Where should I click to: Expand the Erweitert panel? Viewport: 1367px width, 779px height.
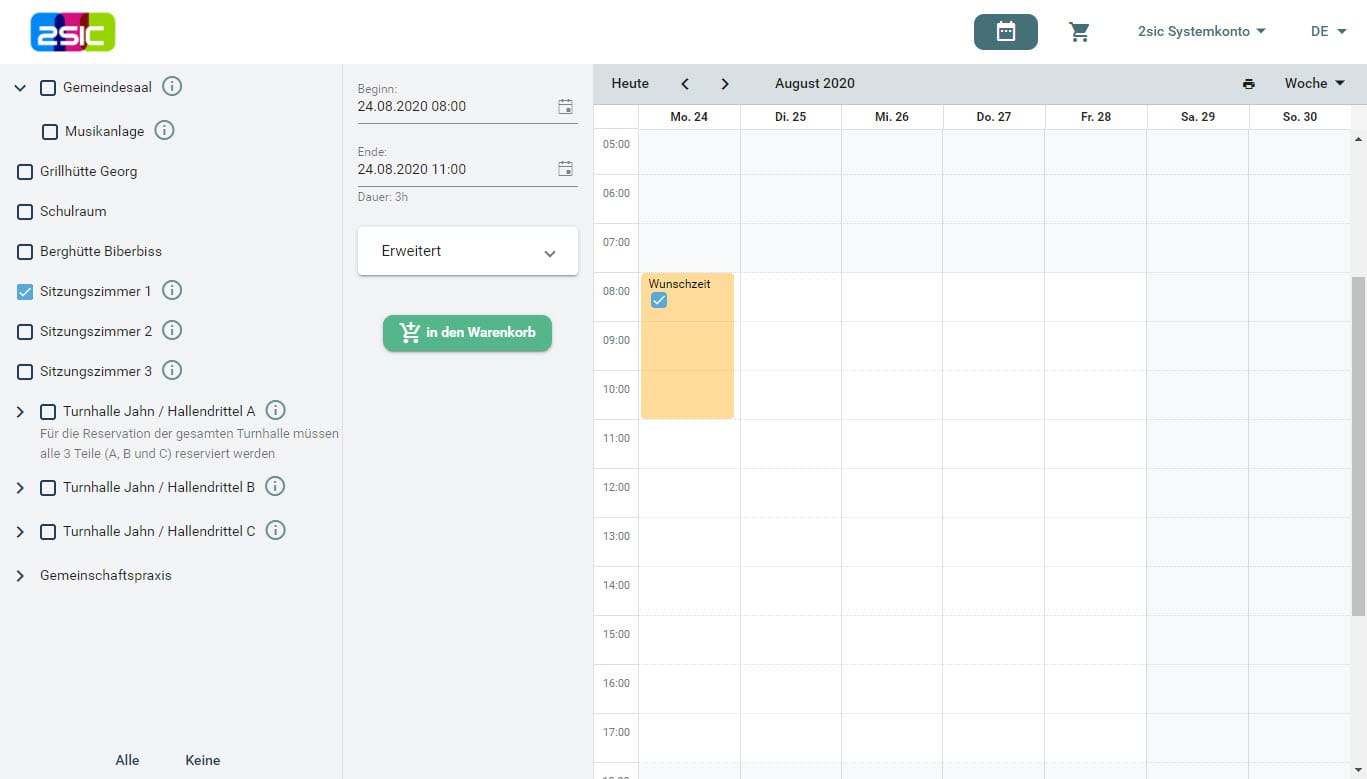467,251
